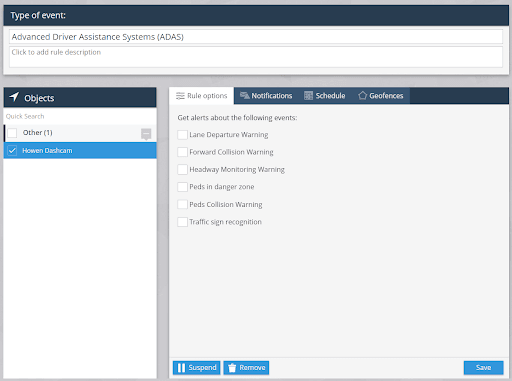Click the trash icon on Remove
Viewport: 512px width, 381px height.
(x=232, y=368)
